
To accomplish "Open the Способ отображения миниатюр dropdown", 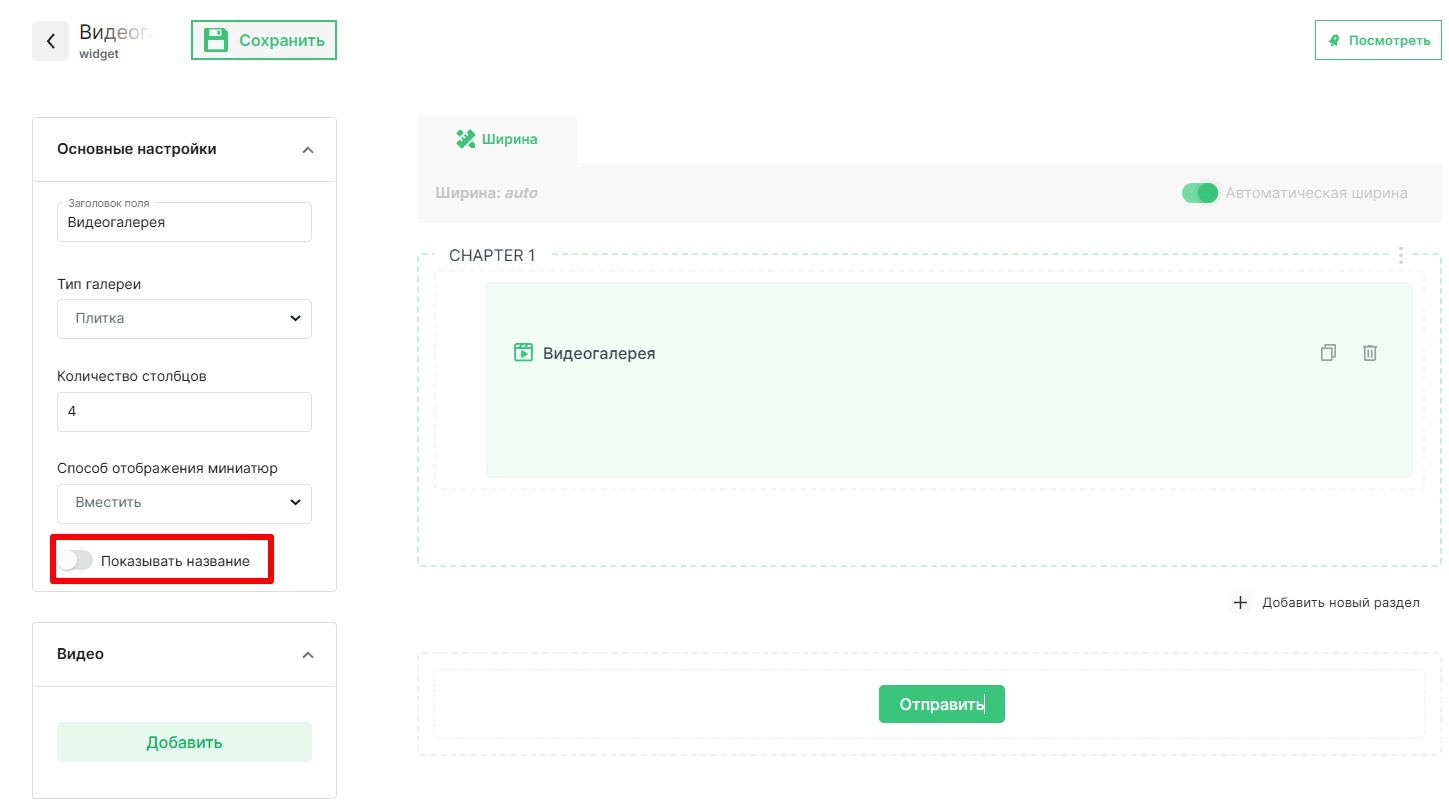I will 184,503.
